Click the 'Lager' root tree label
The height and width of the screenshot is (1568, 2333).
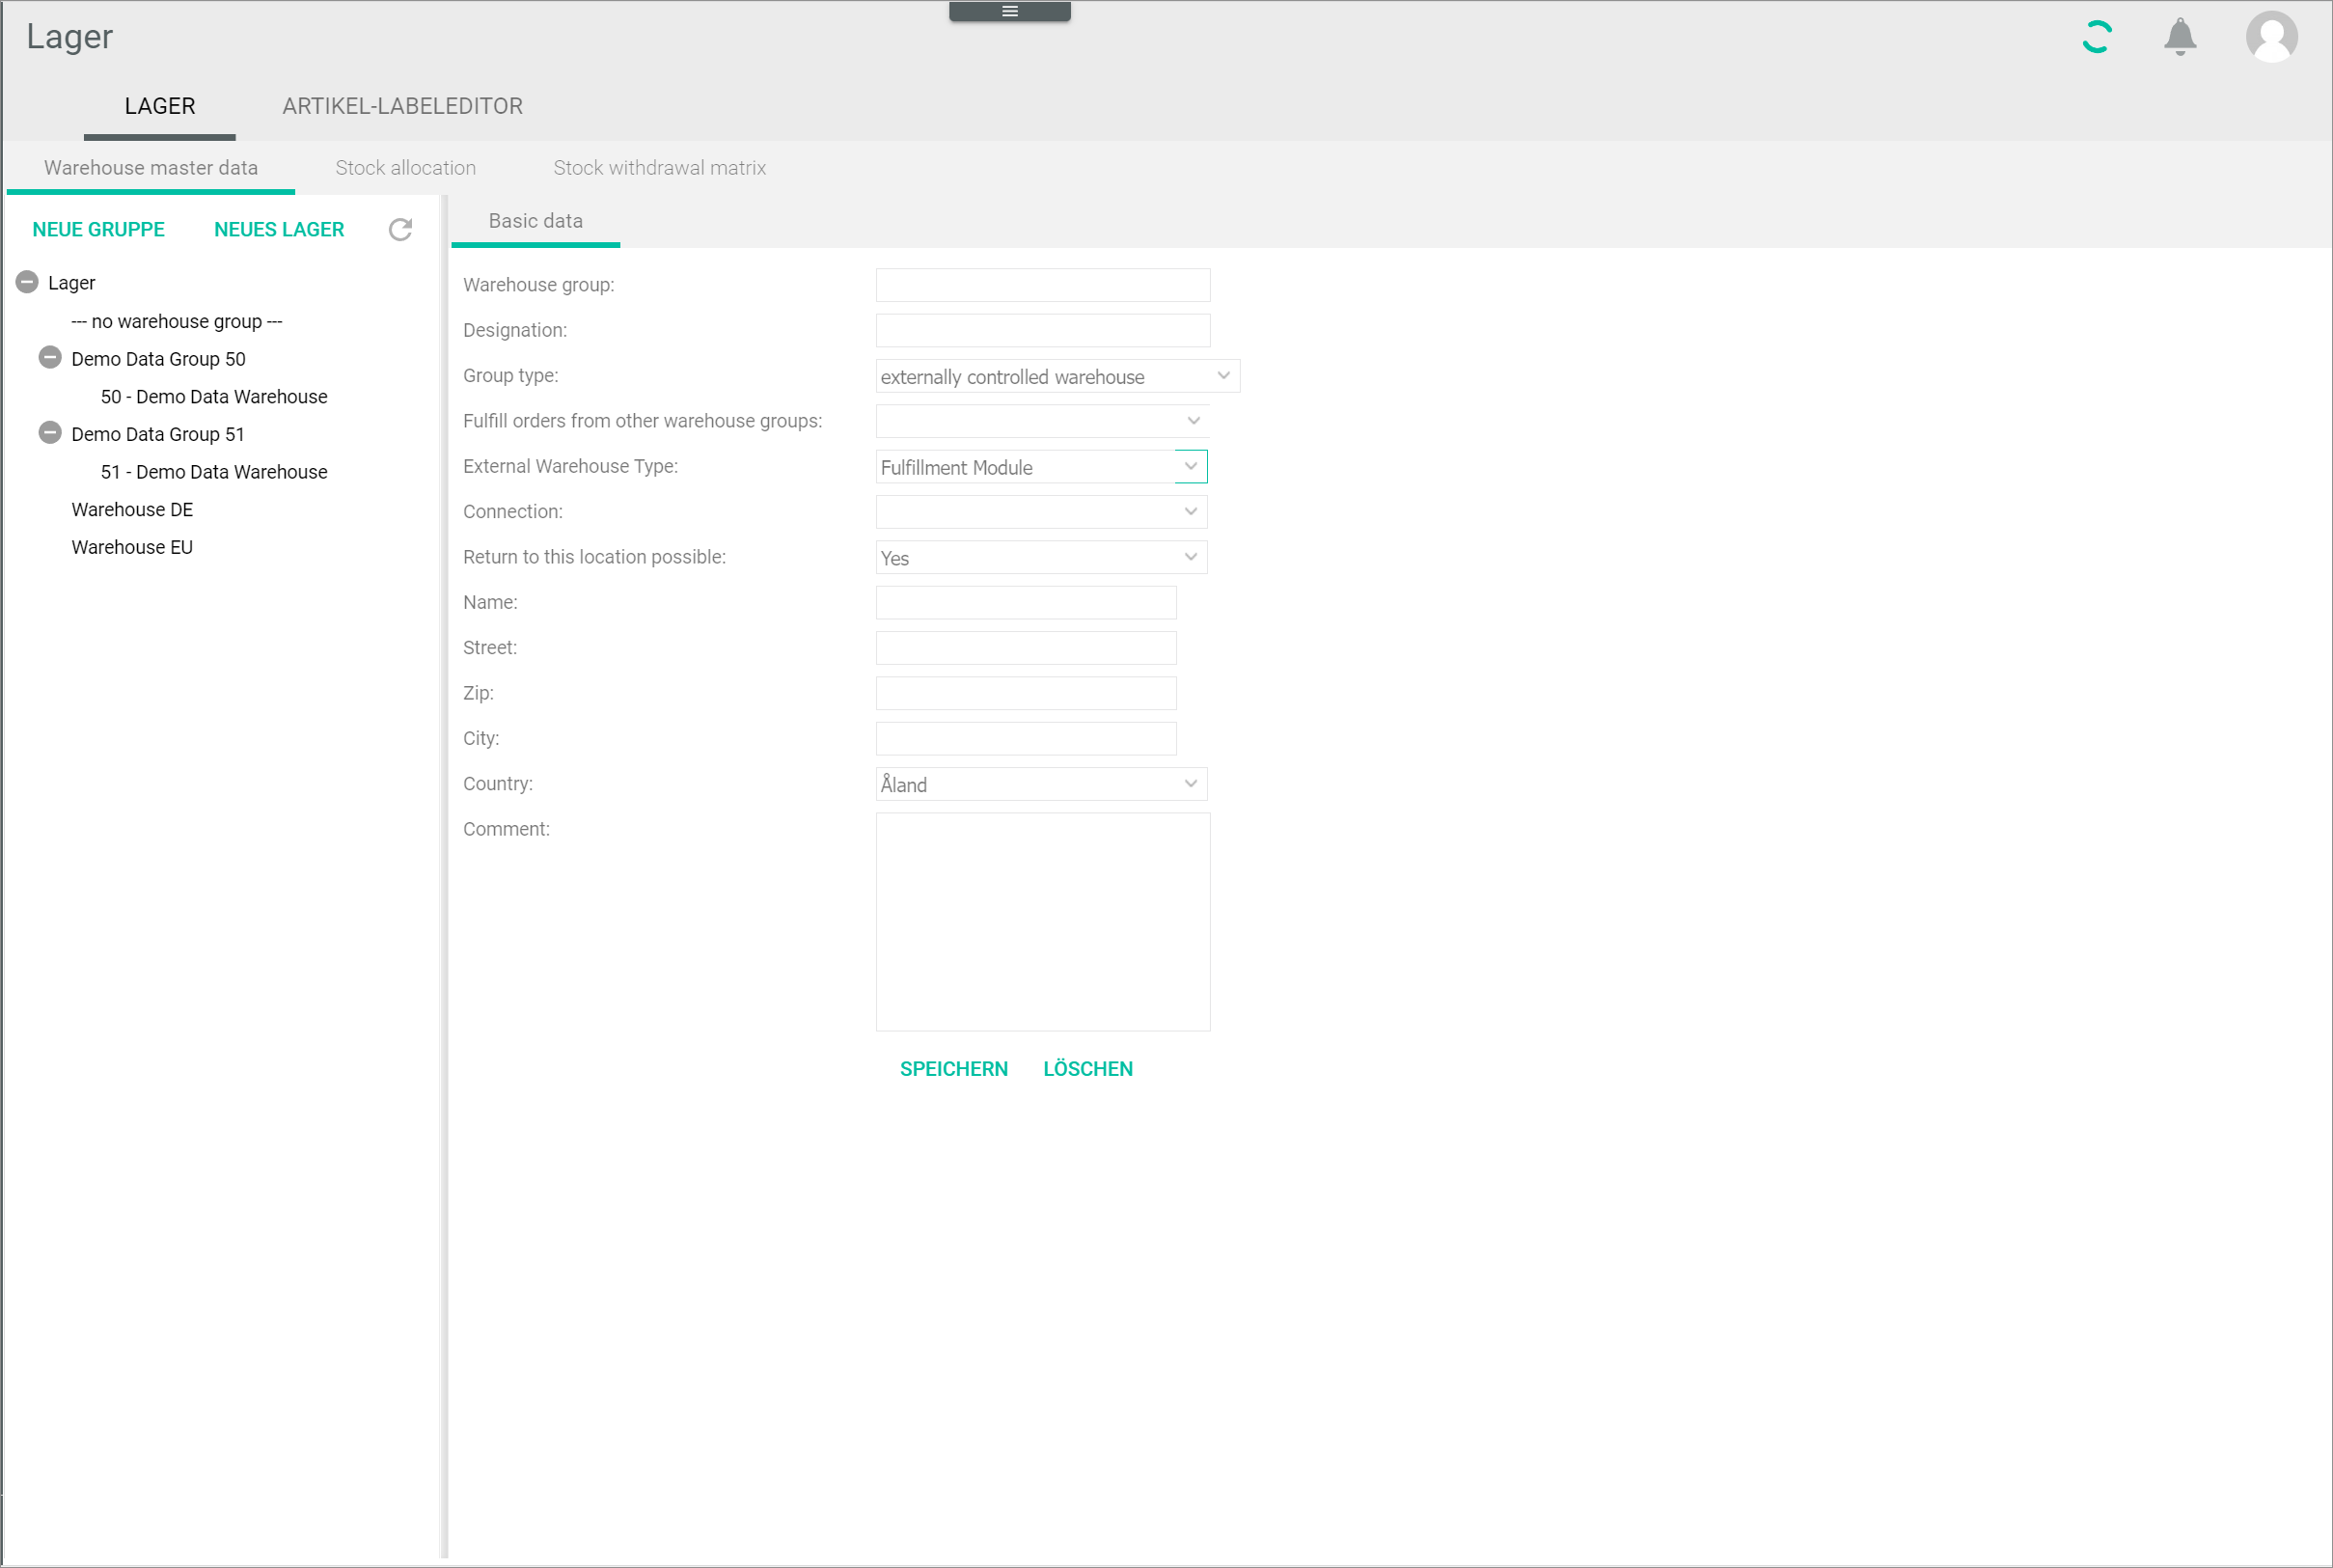pos(72,283)
